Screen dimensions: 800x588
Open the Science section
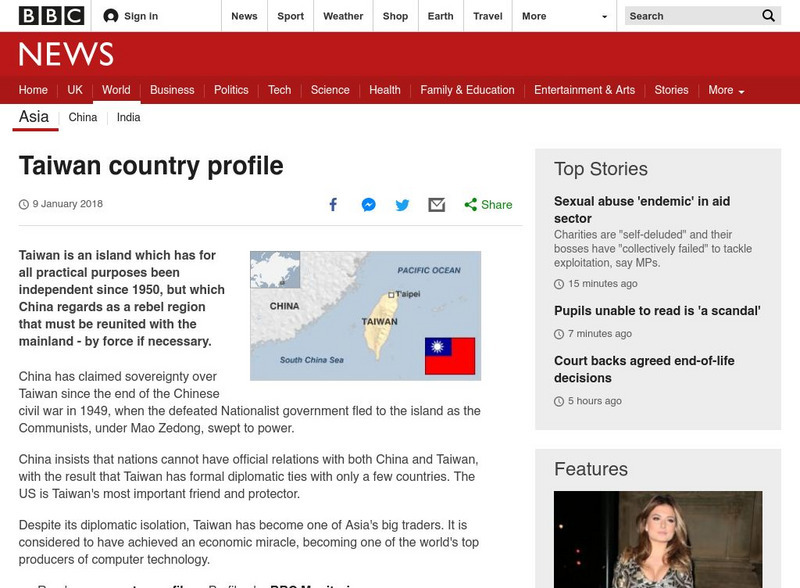click(330, 90)
